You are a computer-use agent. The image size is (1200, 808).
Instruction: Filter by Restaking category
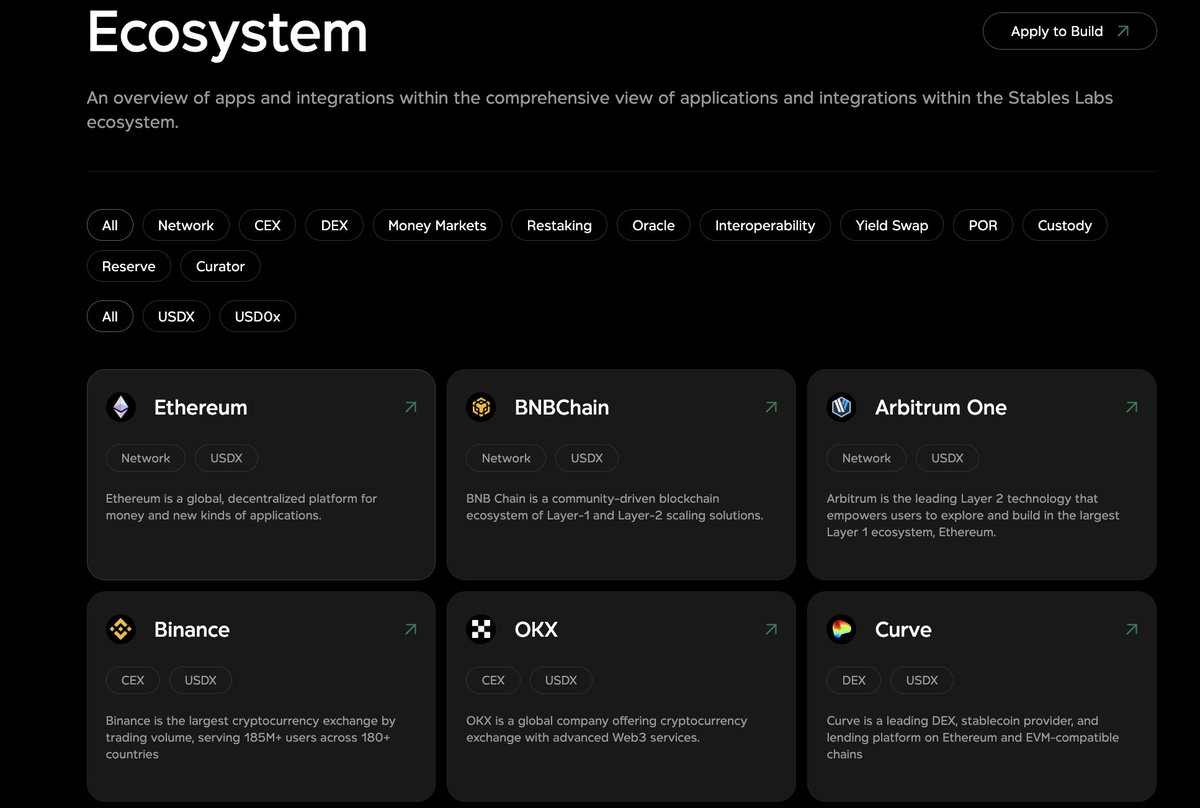tap(559, 225)
